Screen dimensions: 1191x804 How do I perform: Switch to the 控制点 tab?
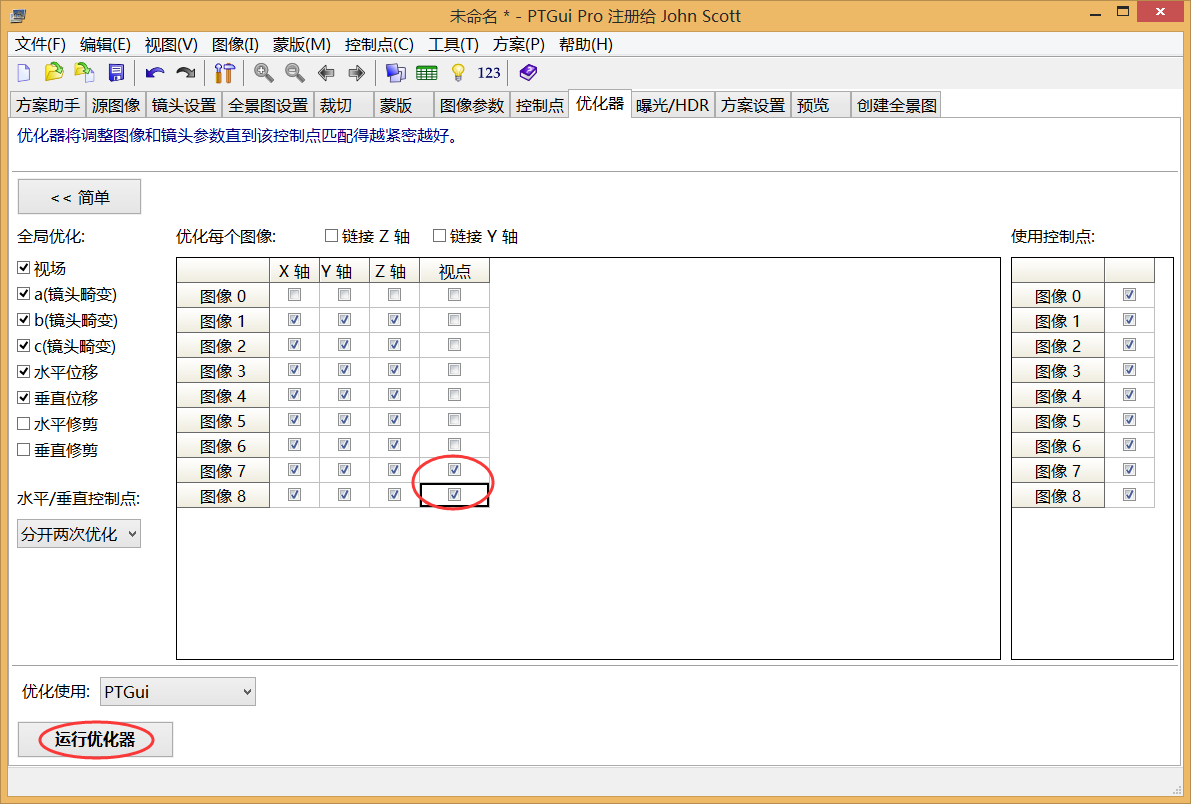point(540,105)
